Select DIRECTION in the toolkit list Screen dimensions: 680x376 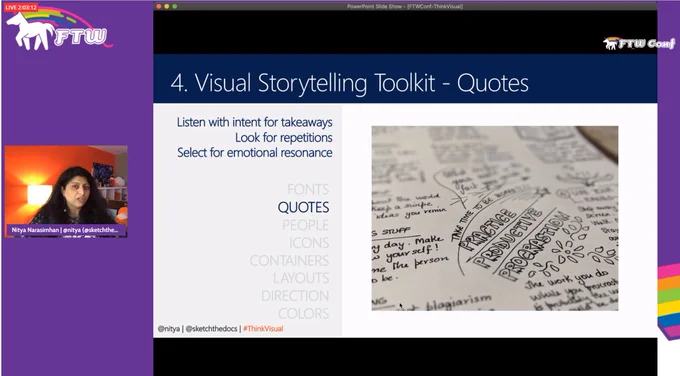[295, 296]
